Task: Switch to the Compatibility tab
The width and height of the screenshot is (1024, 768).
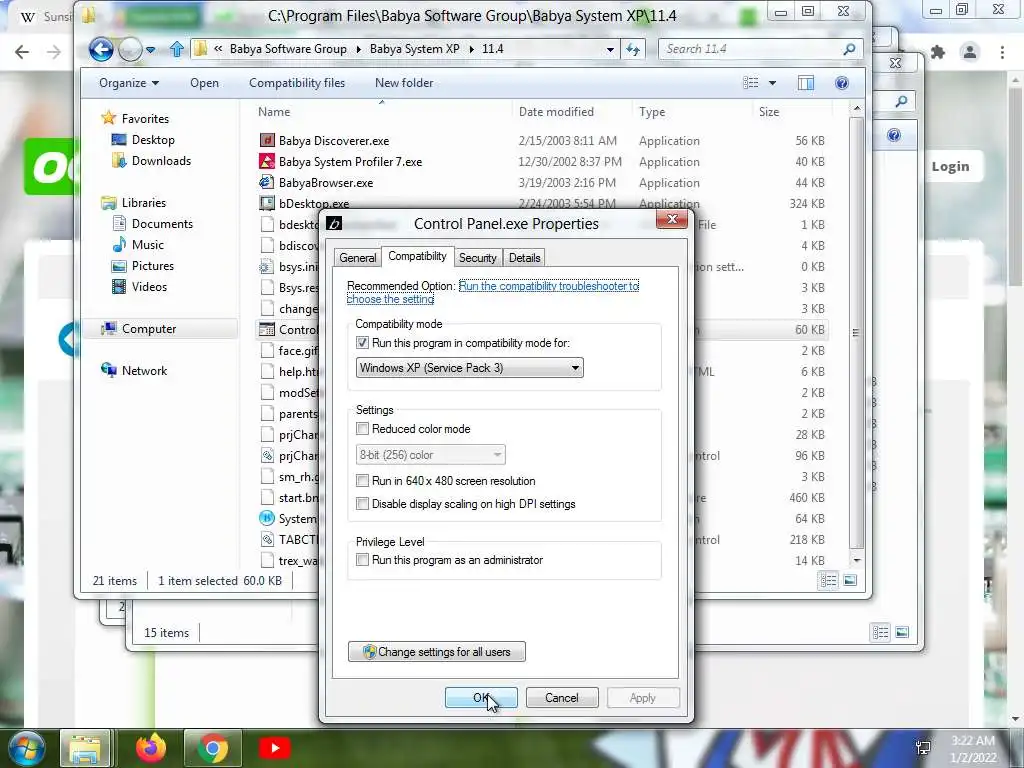Action: tap(417, 256)
